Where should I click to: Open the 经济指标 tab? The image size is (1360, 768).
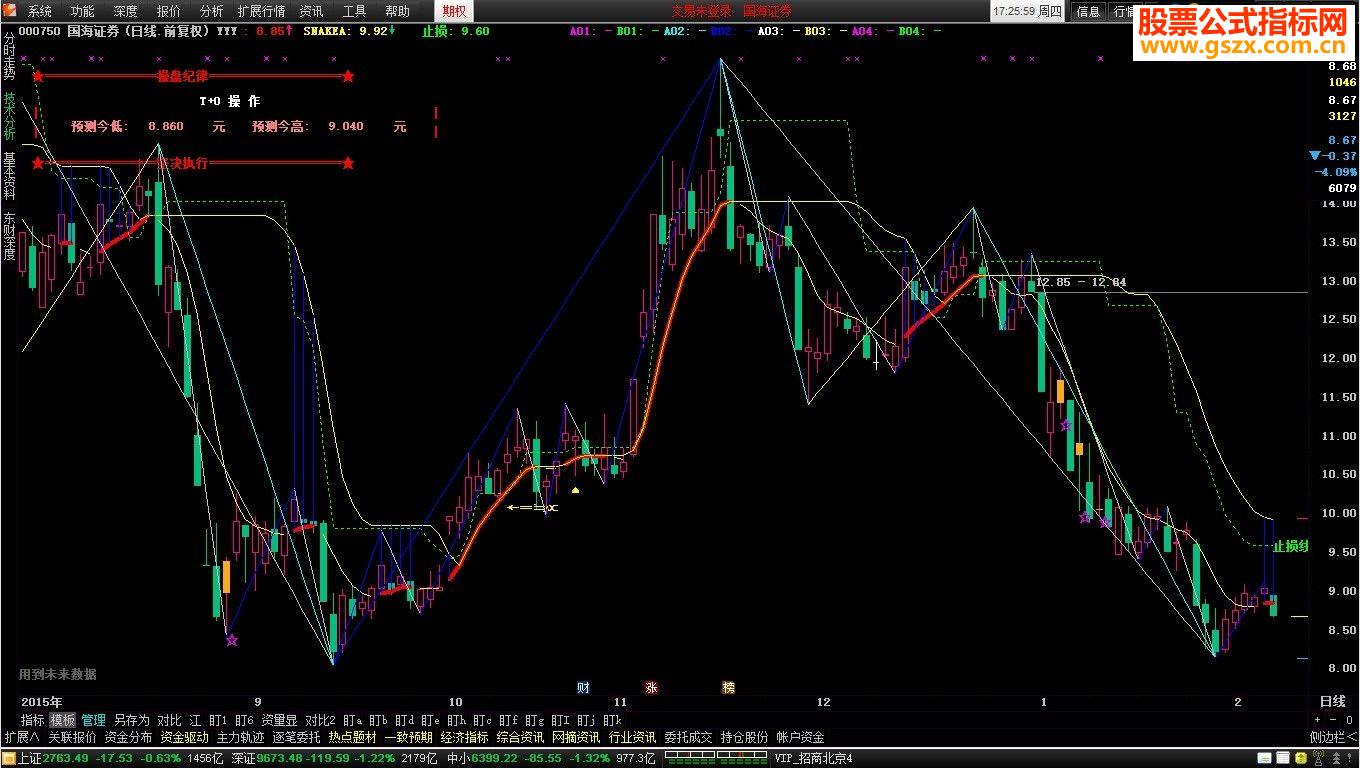(464, 737)
